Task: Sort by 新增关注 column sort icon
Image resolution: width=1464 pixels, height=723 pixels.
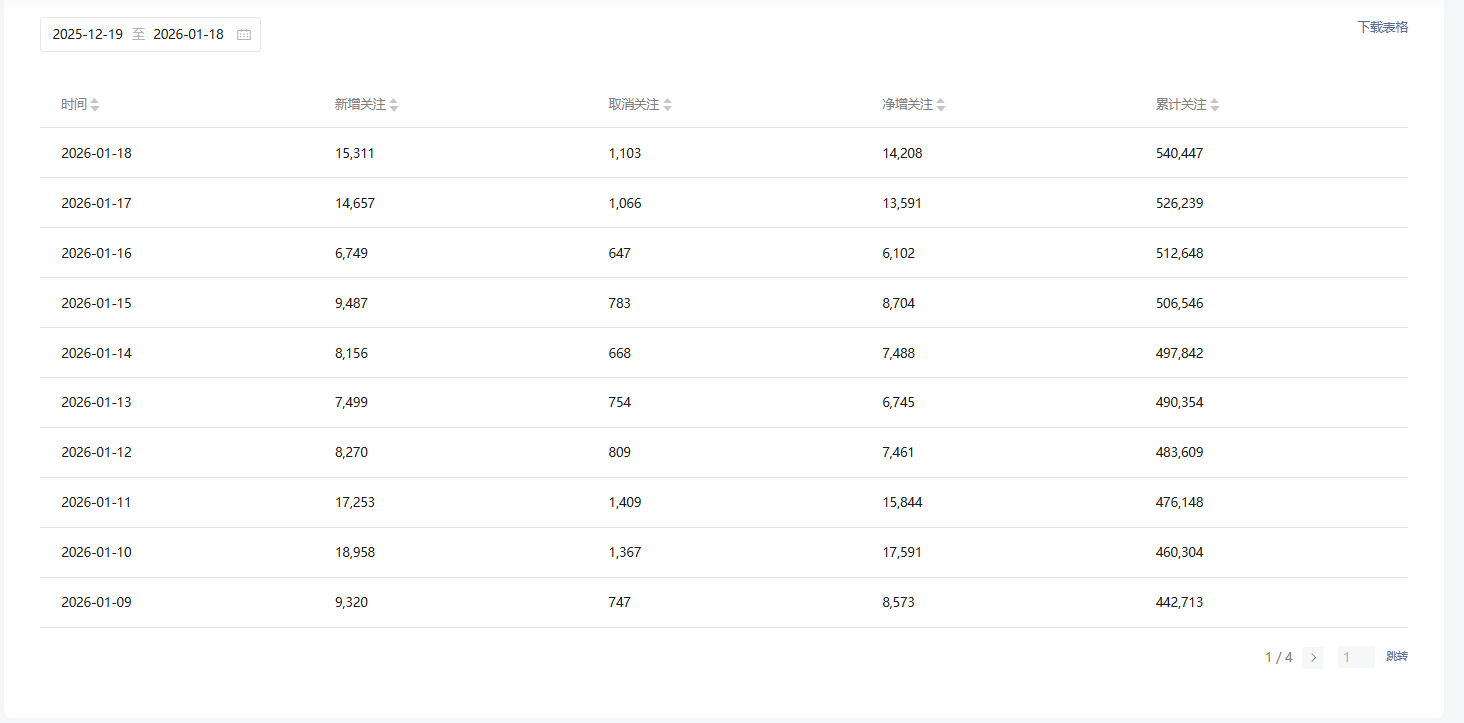Action: coord(394,105)
